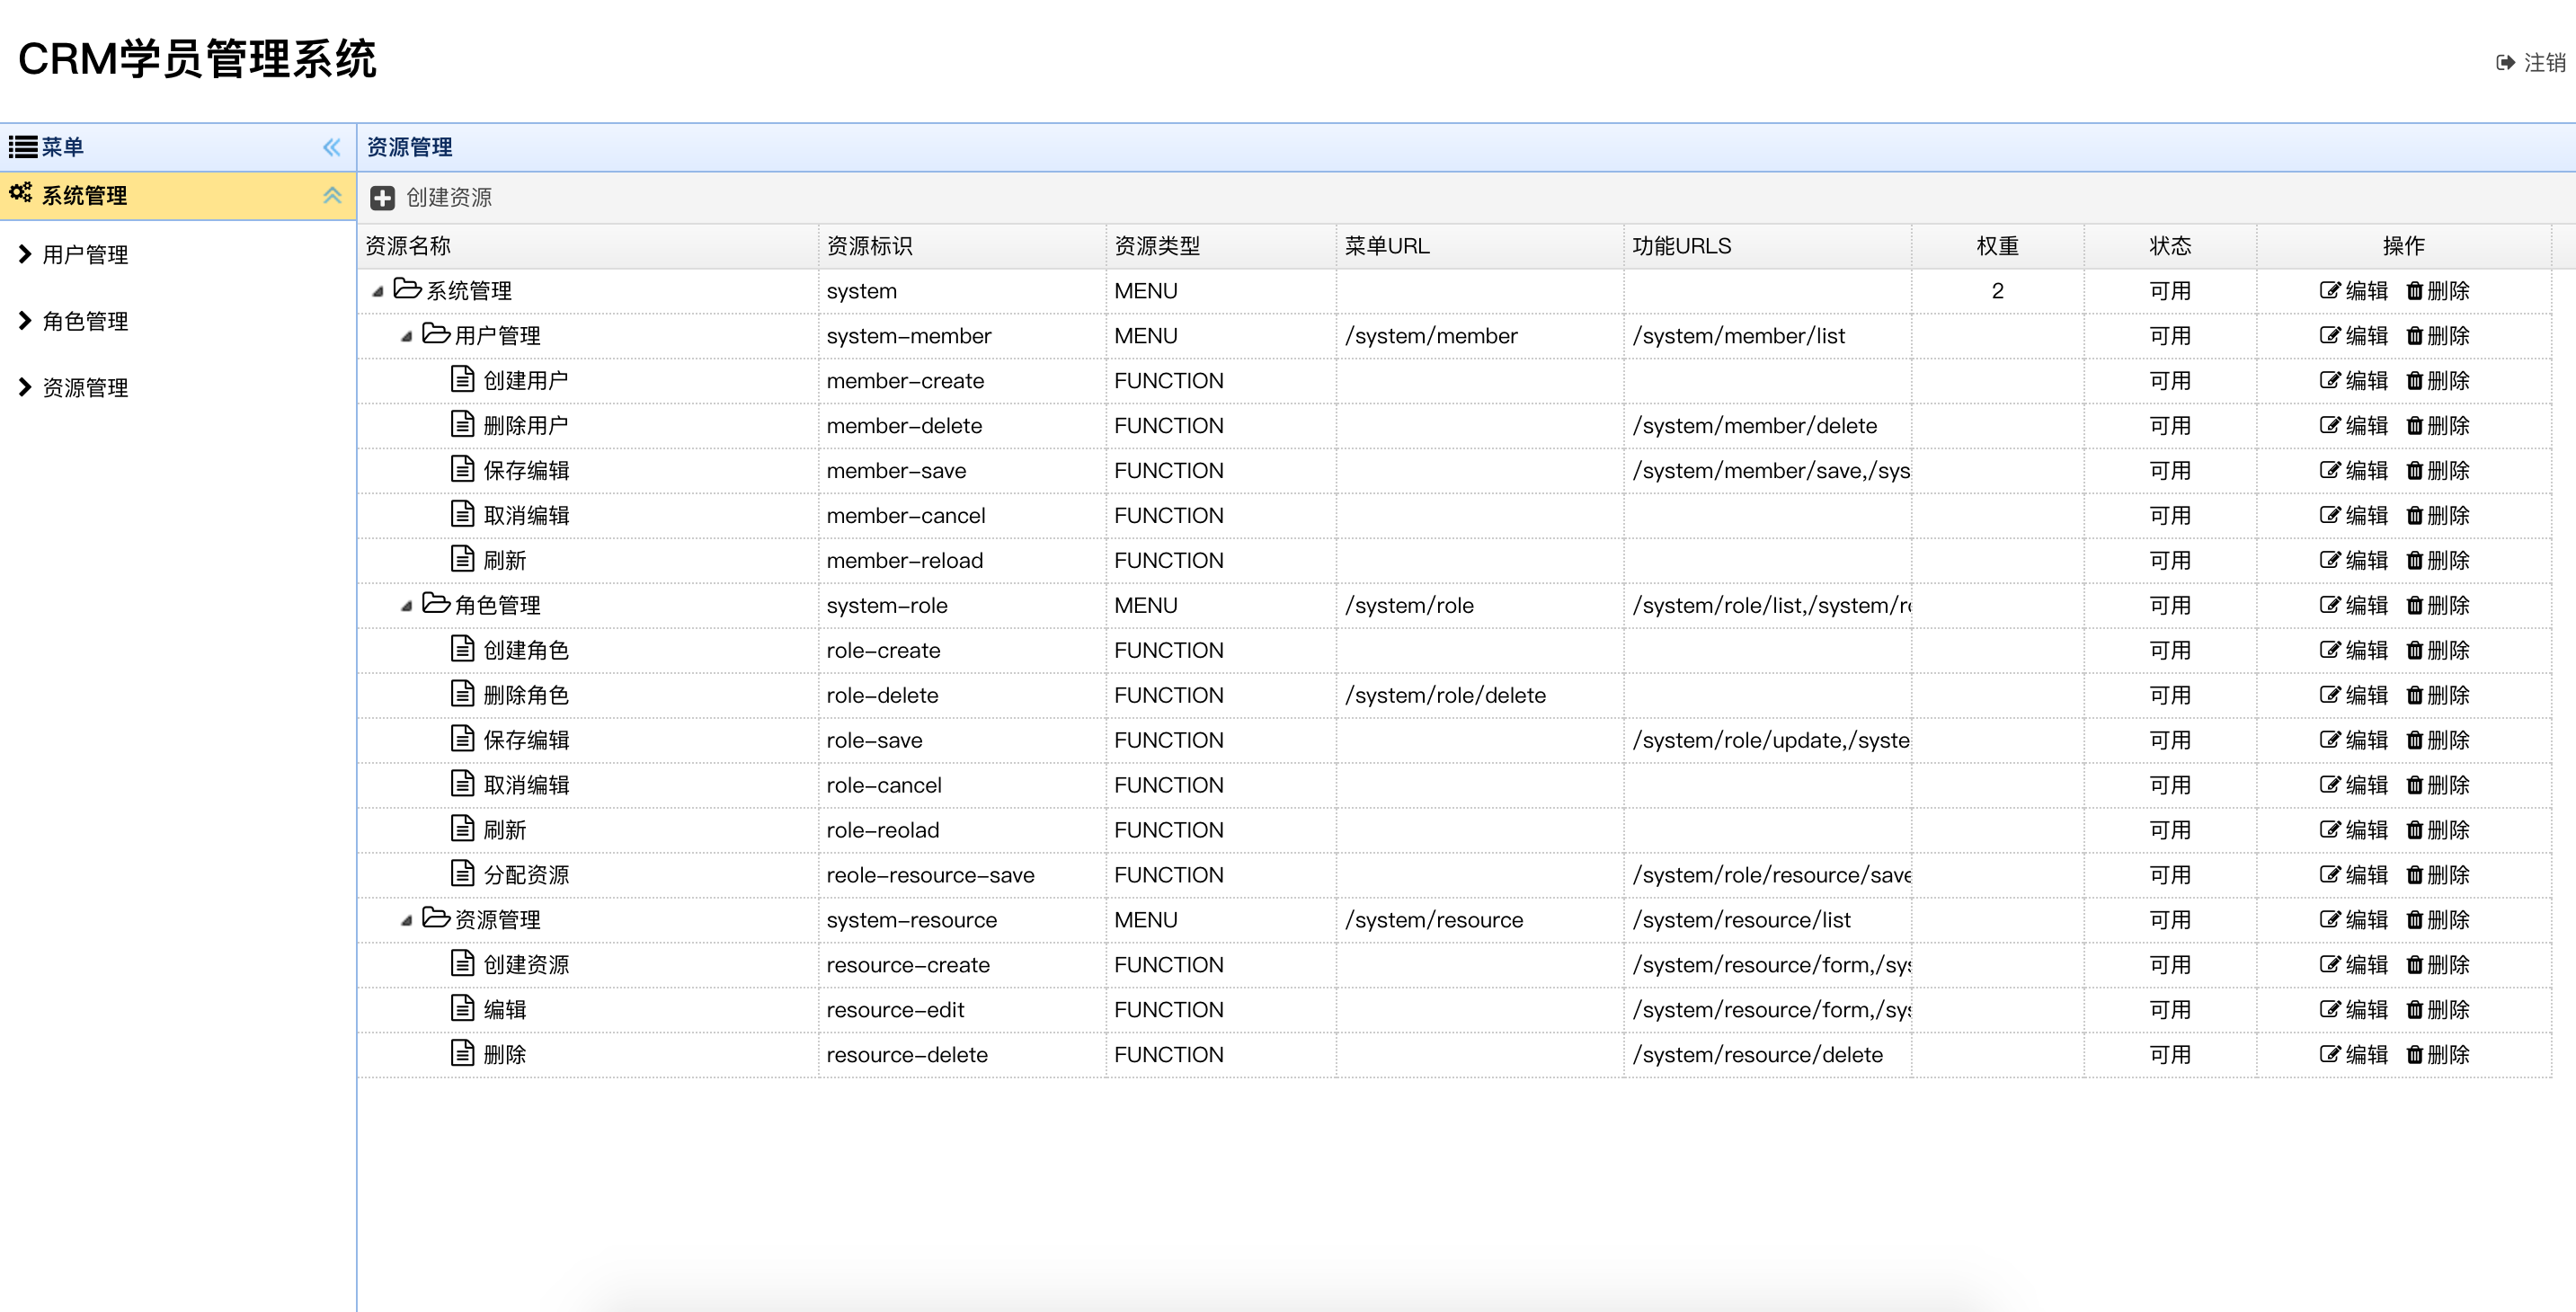Click trash icon for role-save row
The image size is (2576, 1312).
pyautogui.click(x=2414, y=740)
